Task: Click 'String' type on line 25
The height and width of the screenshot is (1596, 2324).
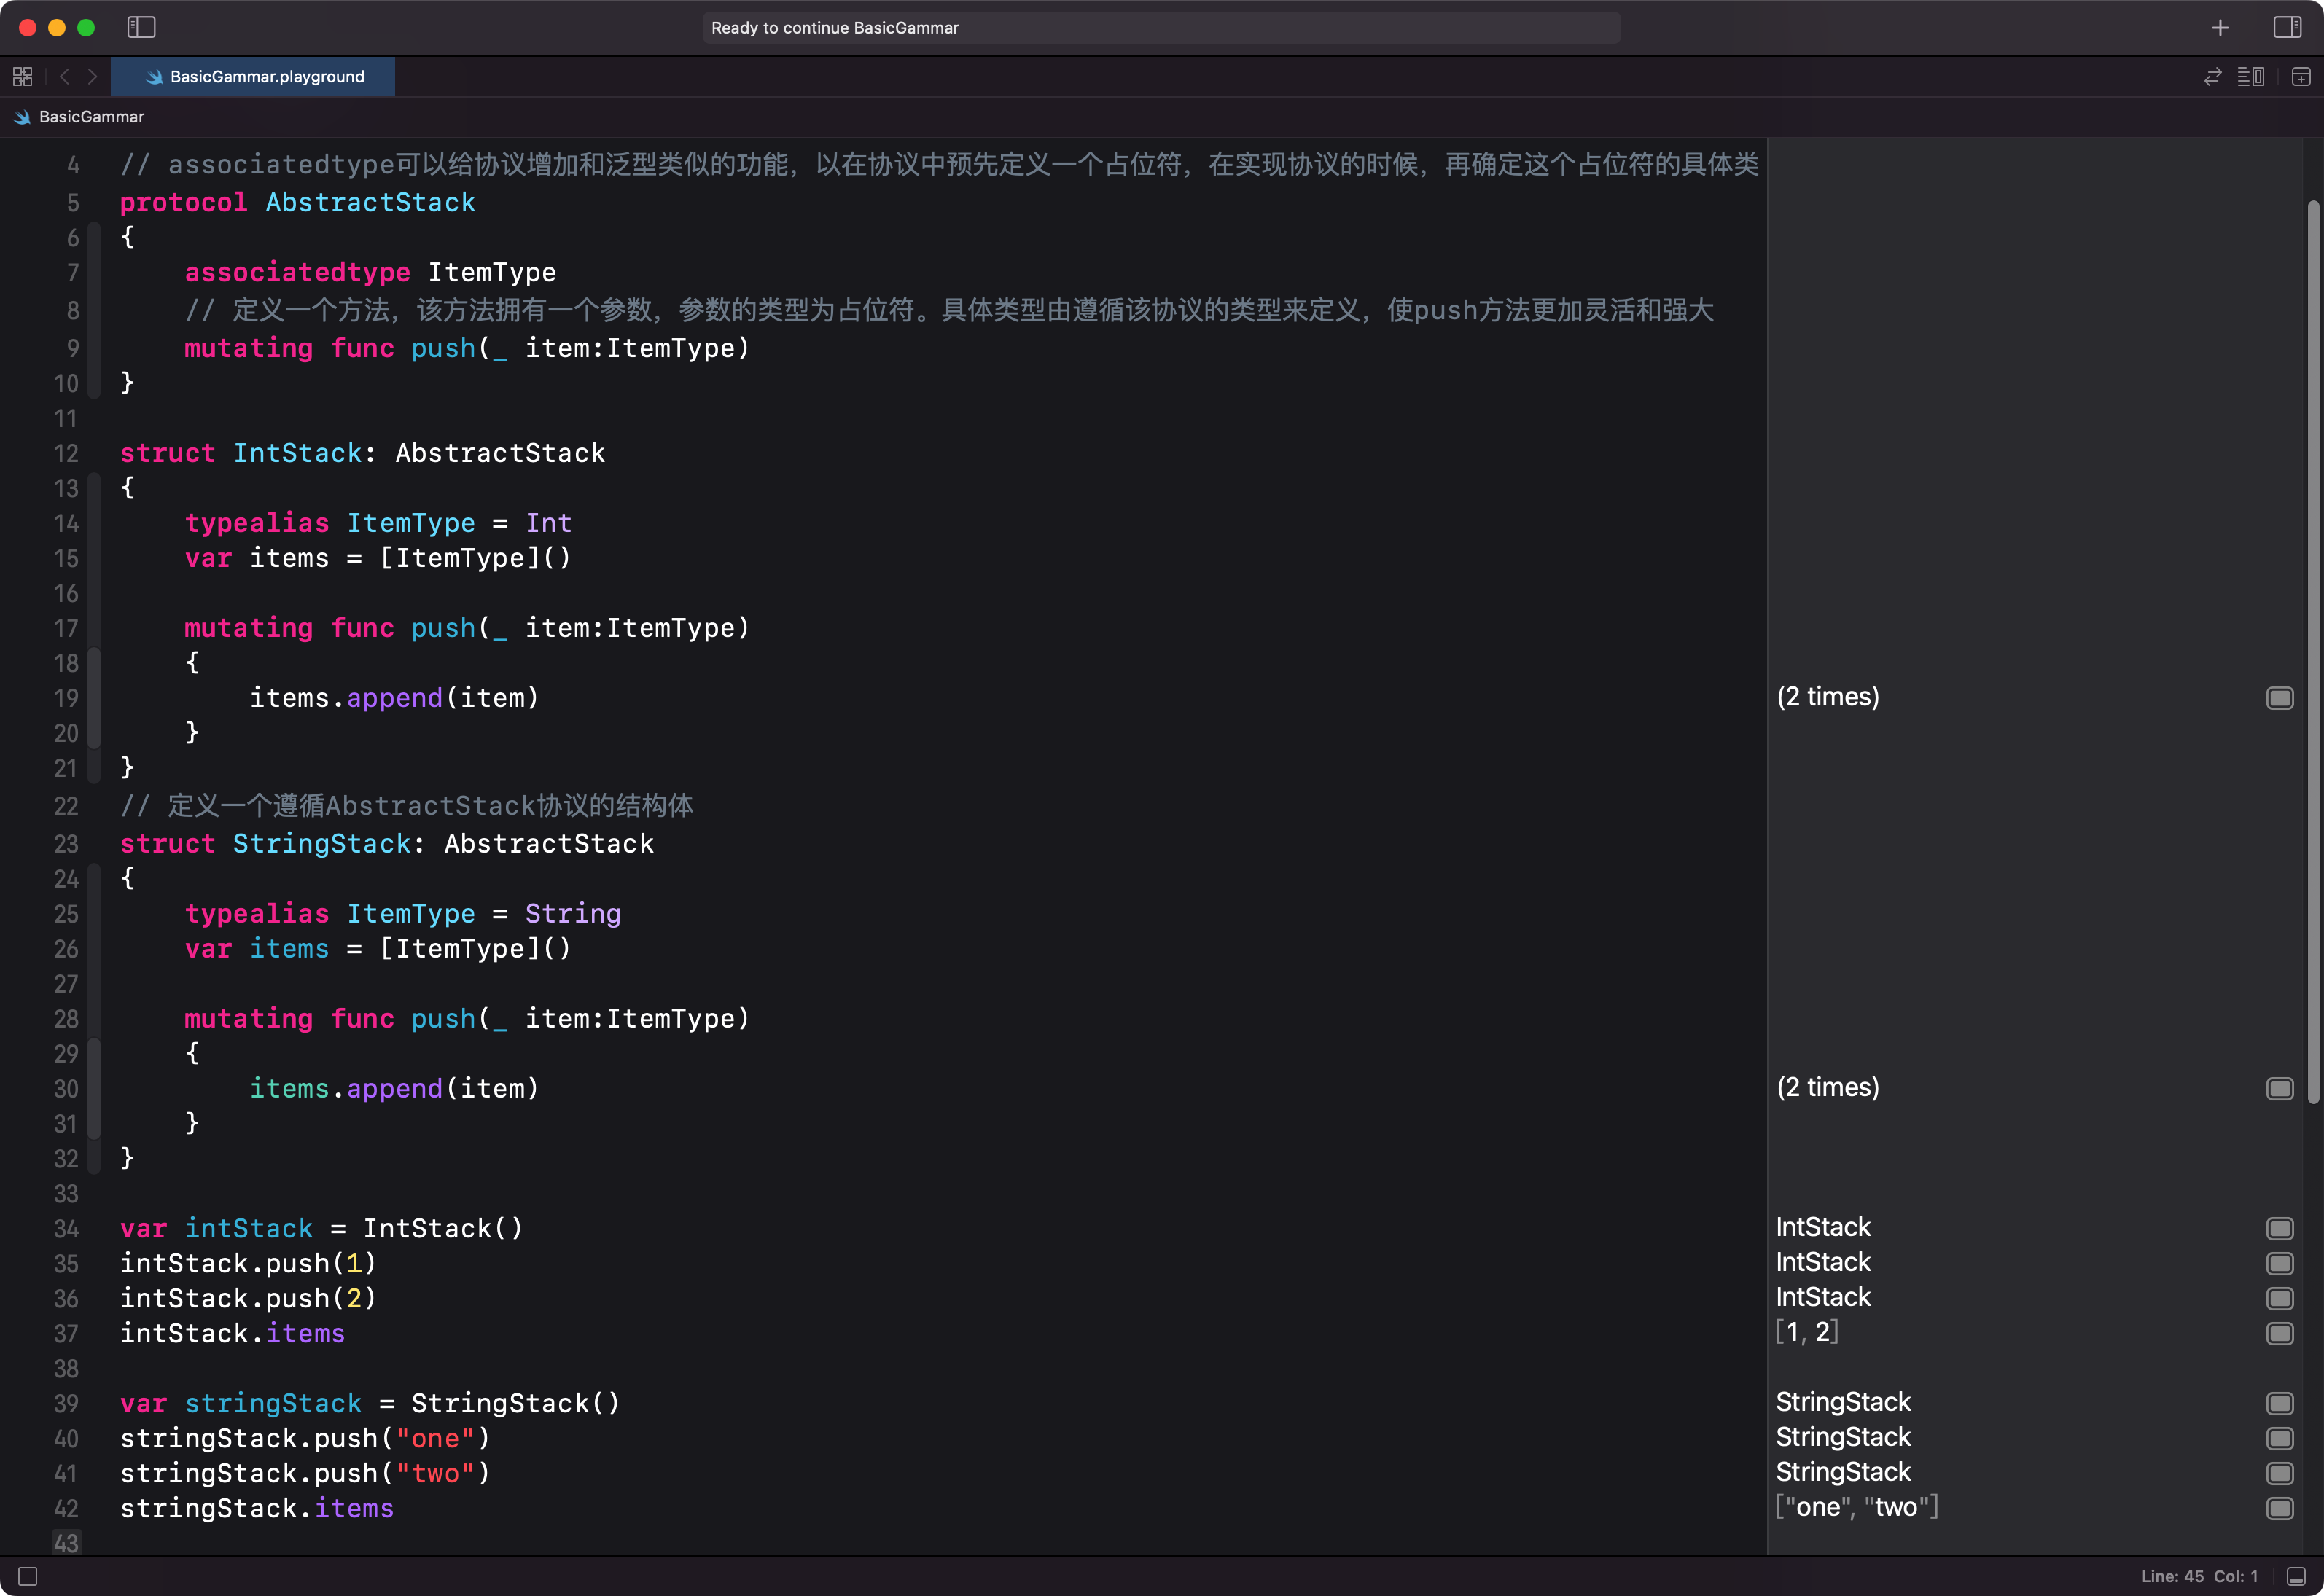Action: (573, 913)
